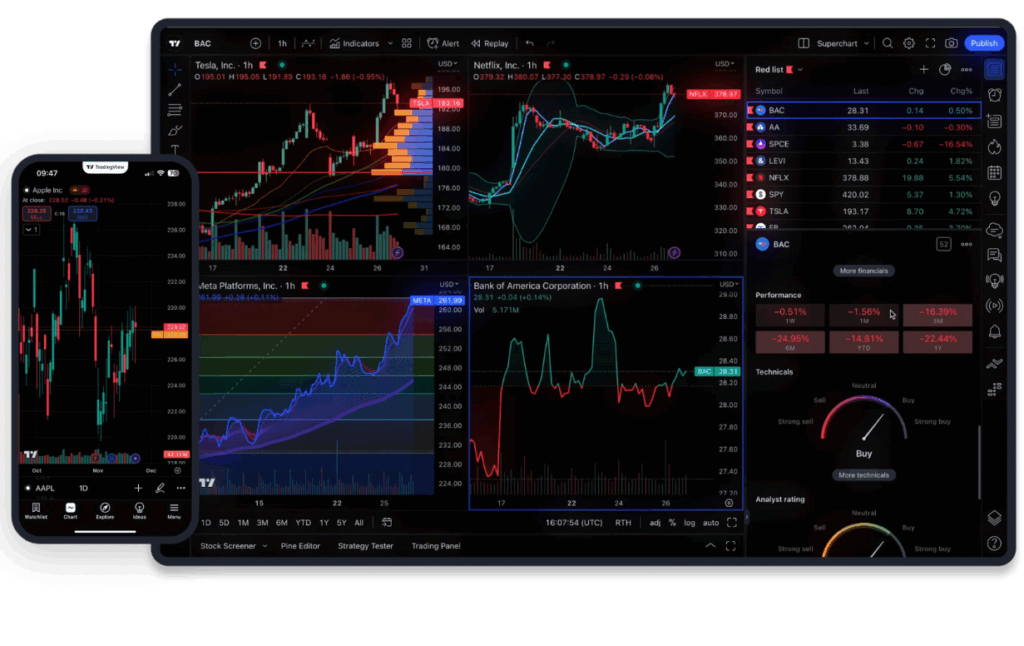Toggle the percent scale option
The height and width of the screenshot is (646, 1024).
(x=672, y=523)
